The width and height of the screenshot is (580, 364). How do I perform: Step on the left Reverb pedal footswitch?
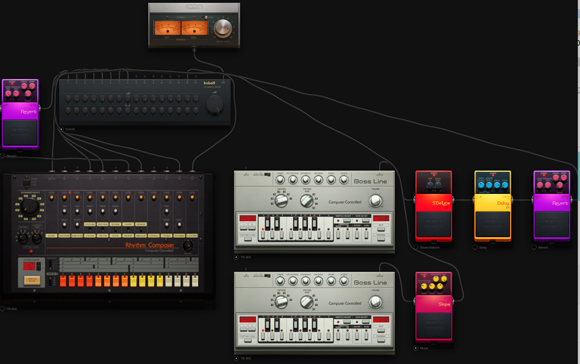20,132
